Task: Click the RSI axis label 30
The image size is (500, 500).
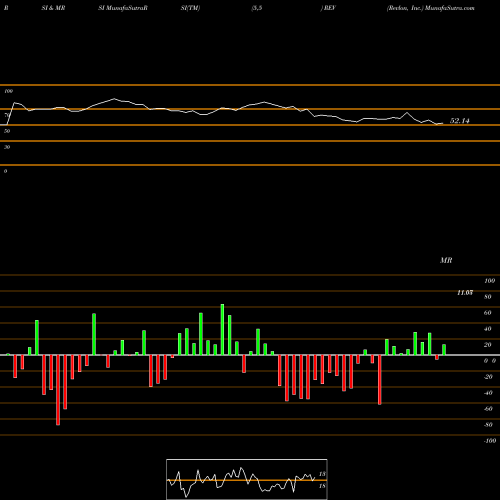Action: (7, 147)
